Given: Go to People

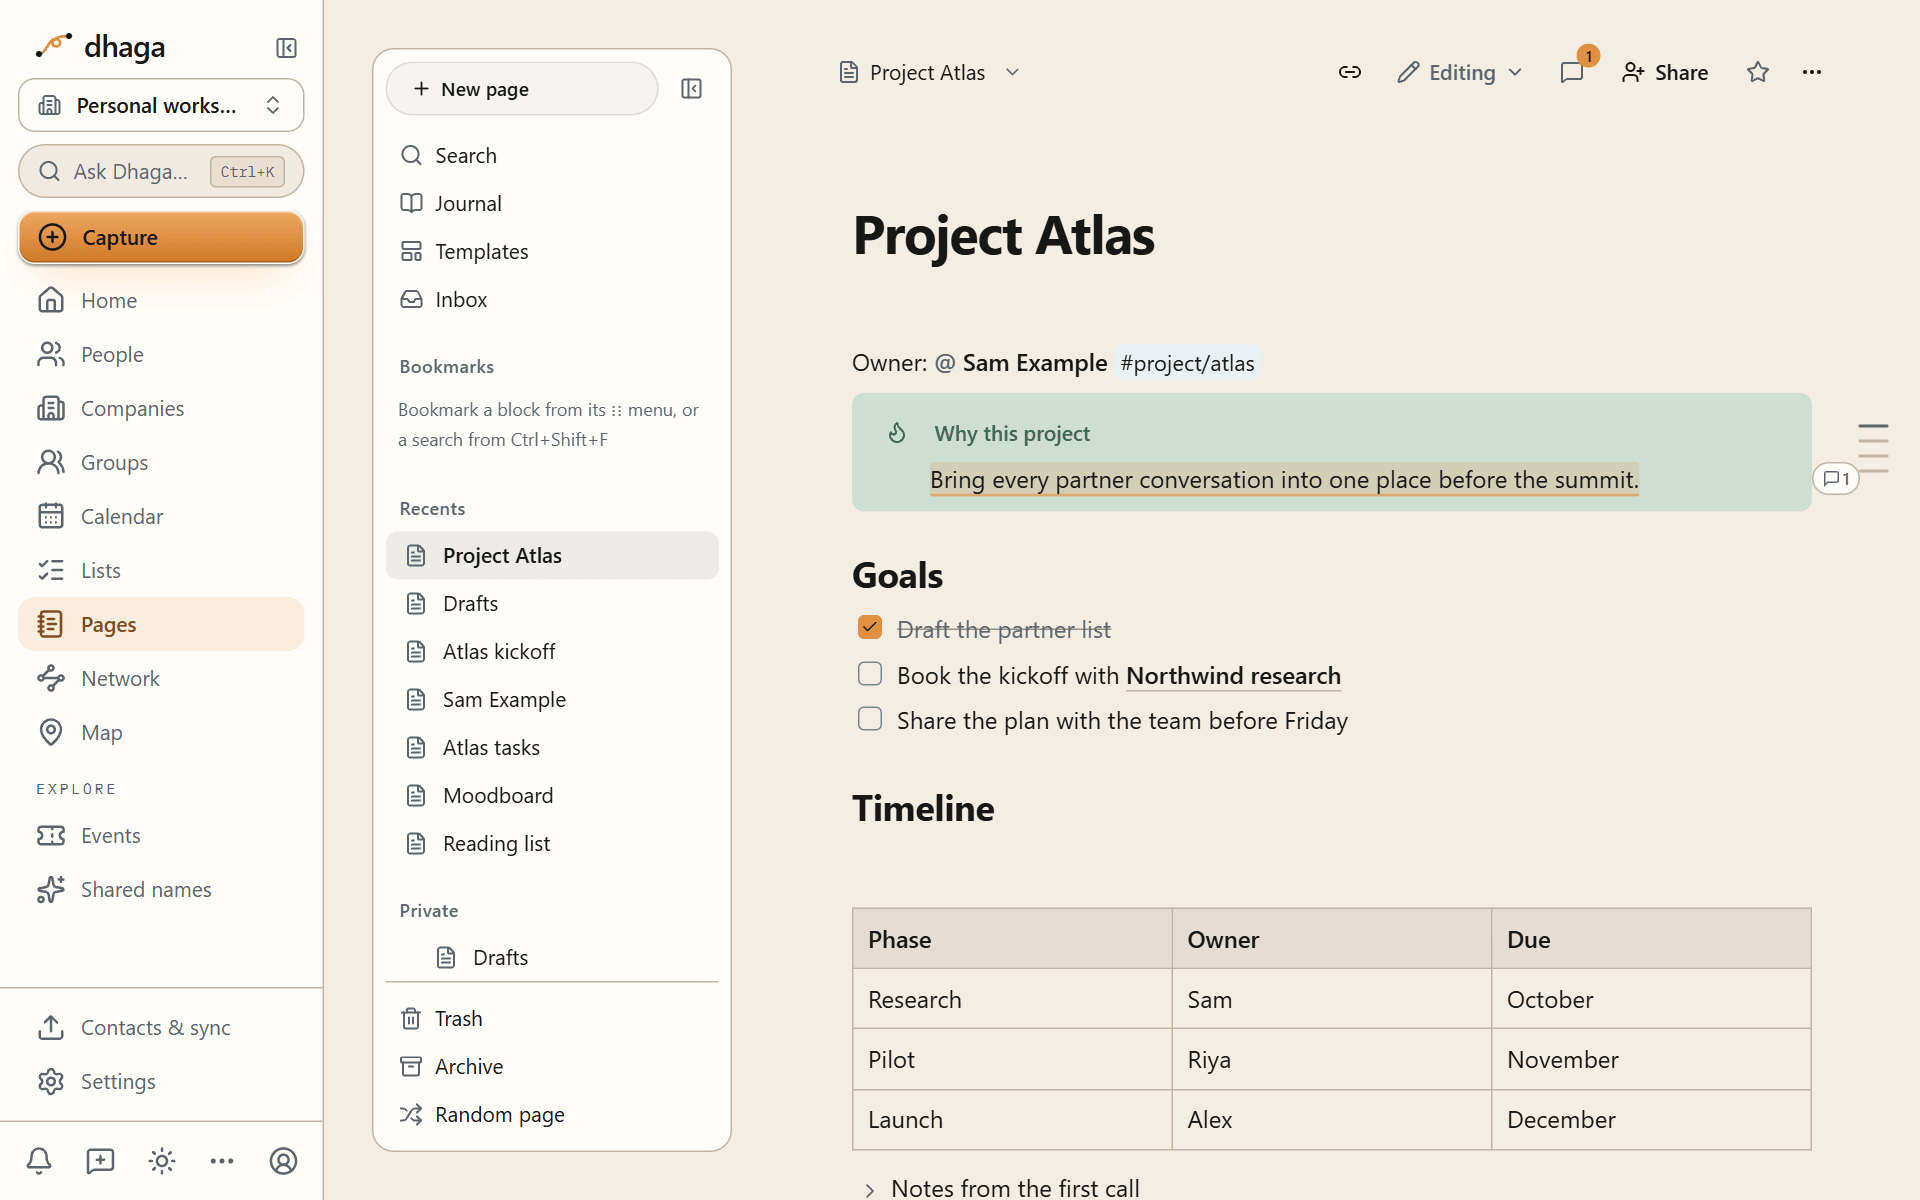Looking at the screenshot, I should (x=161, y=354).
